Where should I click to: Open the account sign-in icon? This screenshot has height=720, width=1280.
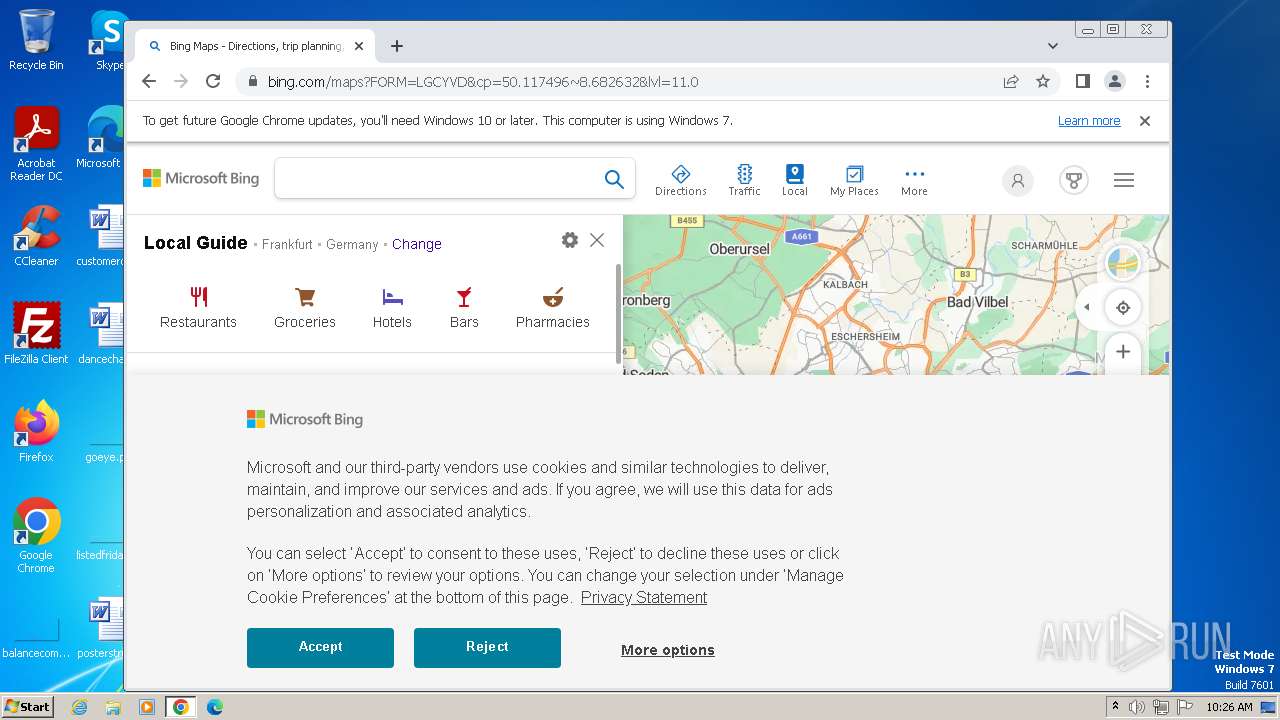point(1017,180)
